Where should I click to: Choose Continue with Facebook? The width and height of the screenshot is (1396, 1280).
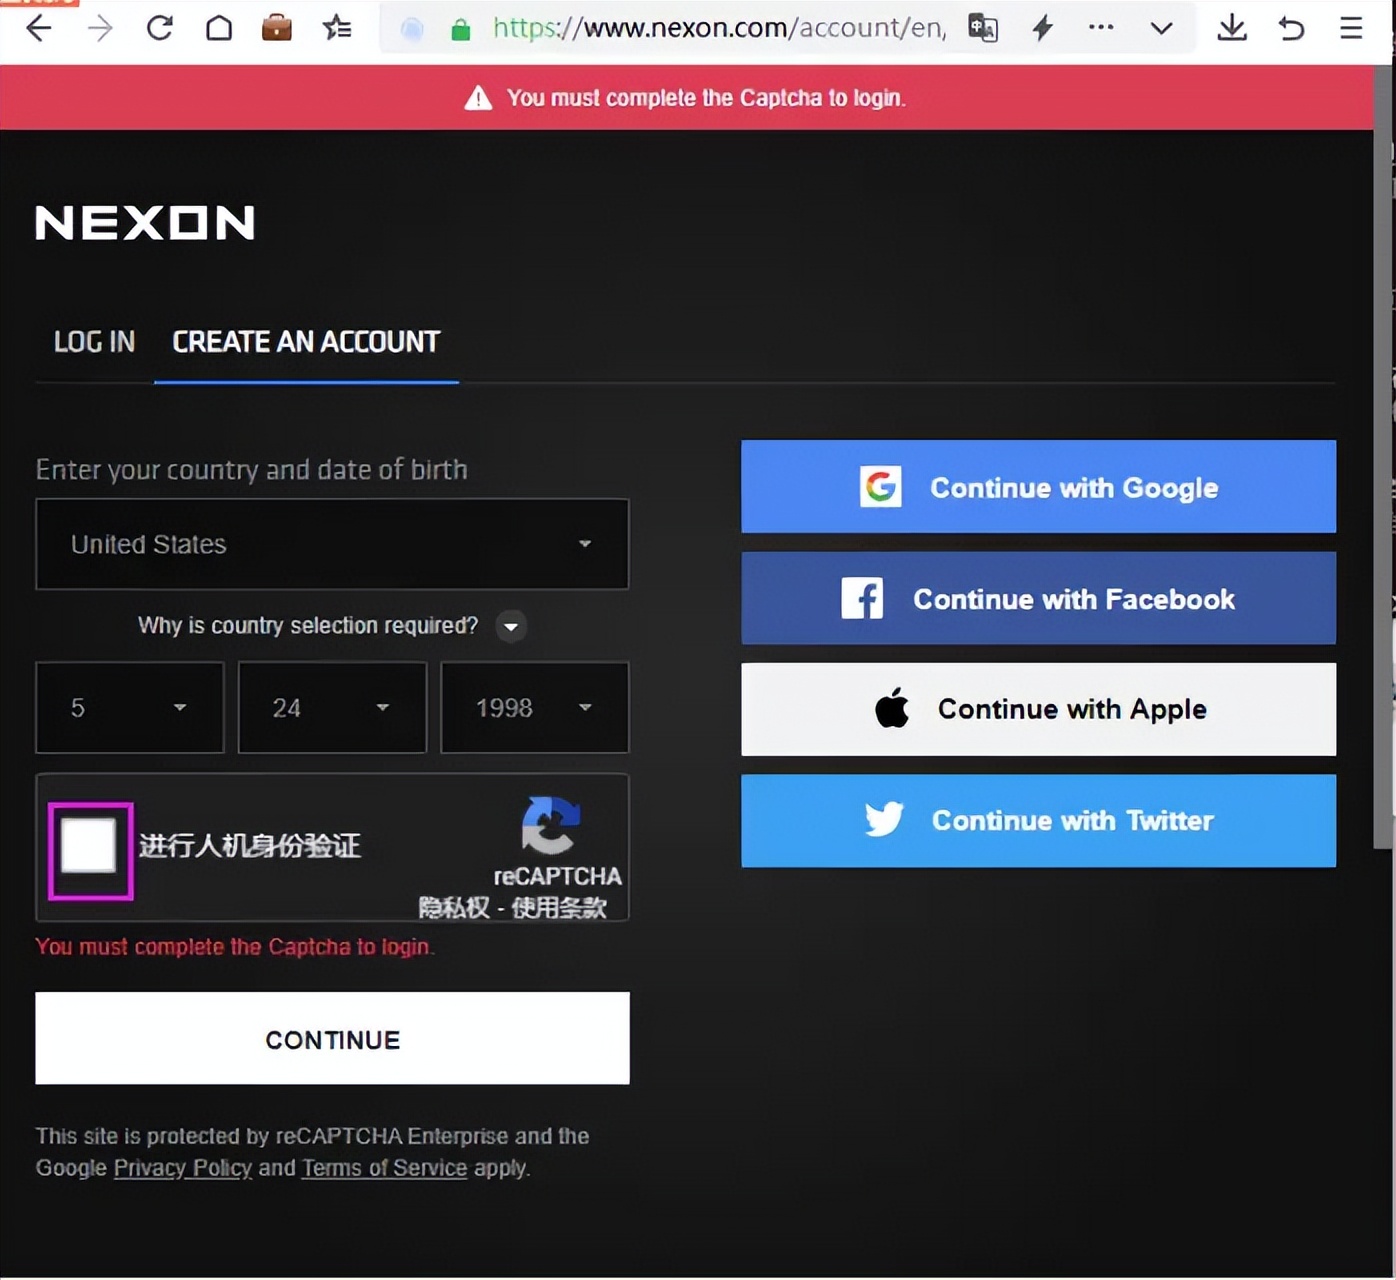1038,598
